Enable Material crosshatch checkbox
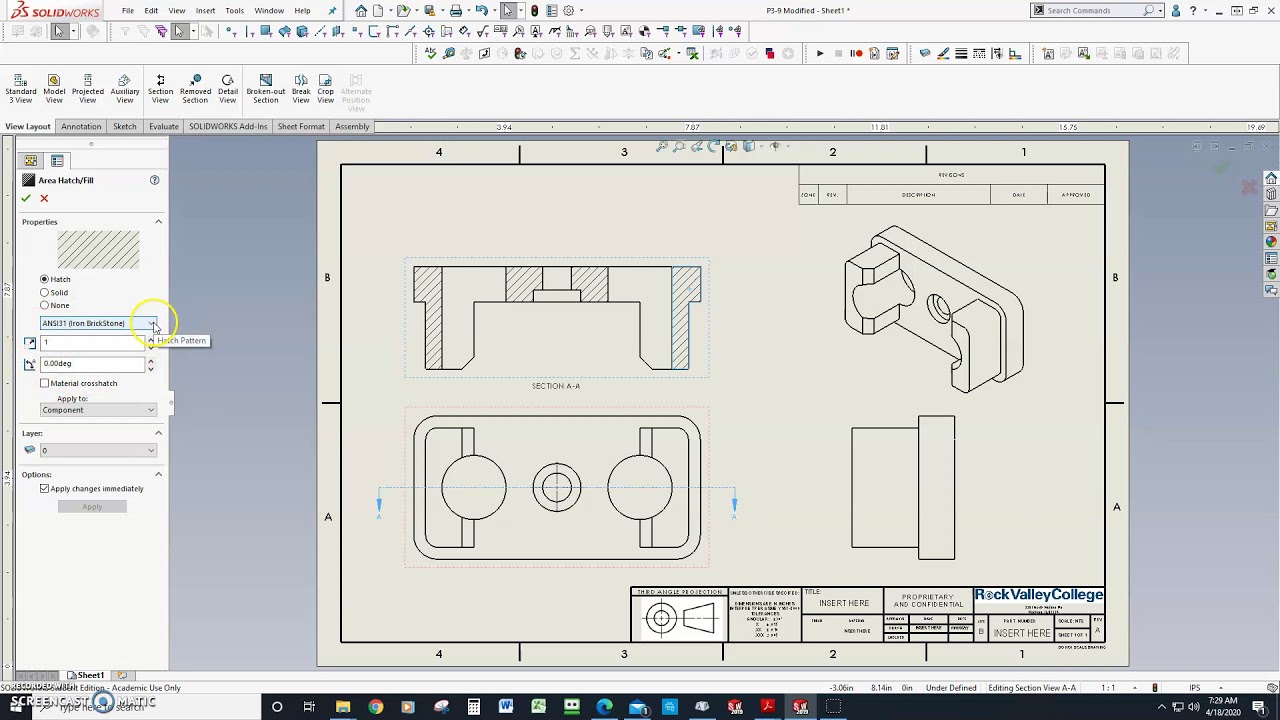The width and height of the screenshot is (1280, 720). [45, 383]
